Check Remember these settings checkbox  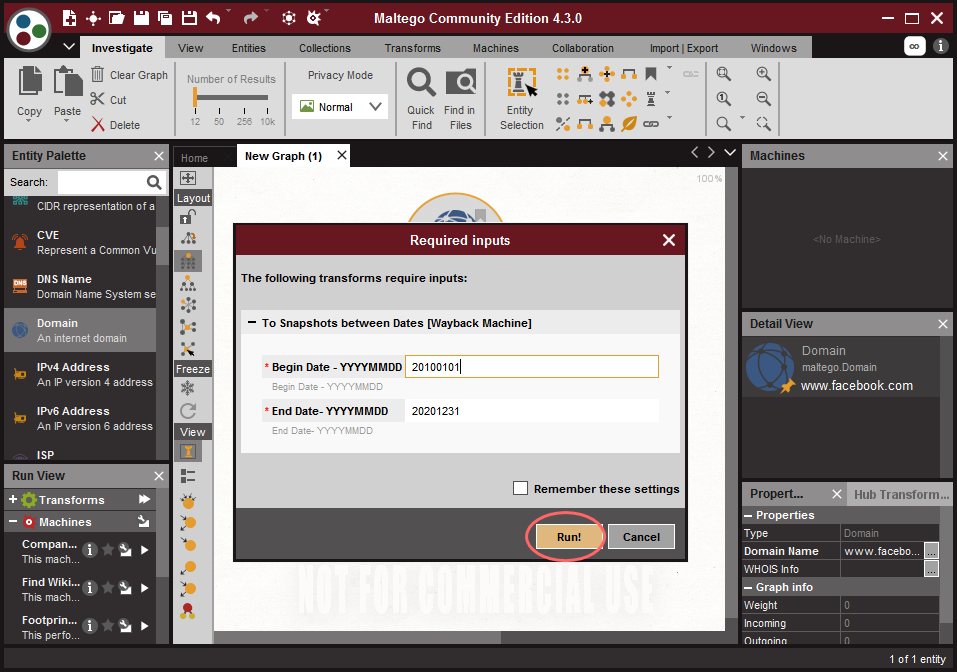pos(520,488)
